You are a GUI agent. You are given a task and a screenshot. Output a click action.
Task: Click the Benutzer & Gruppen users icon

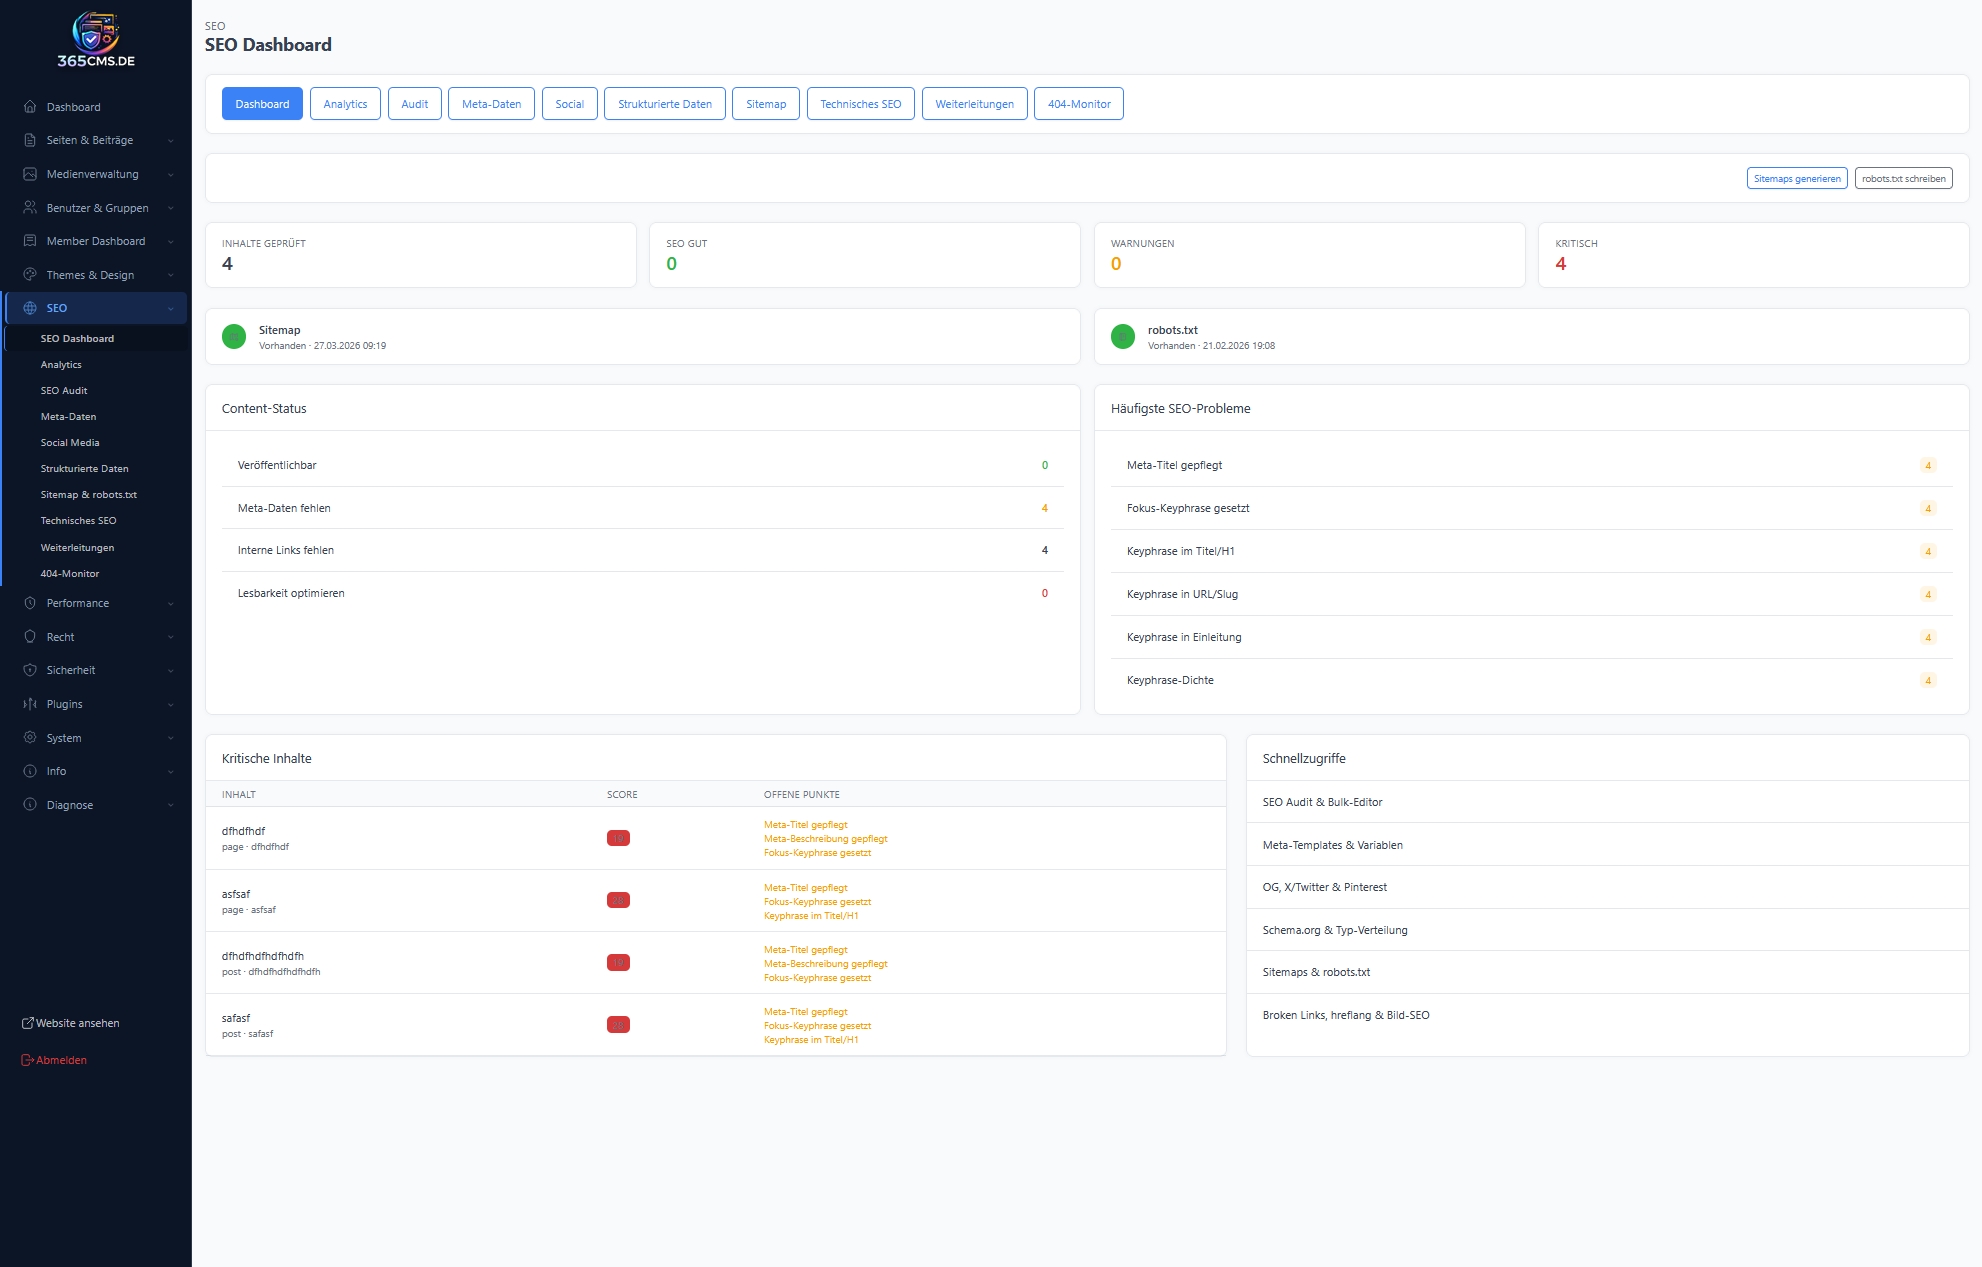click(x=30, y=208)
